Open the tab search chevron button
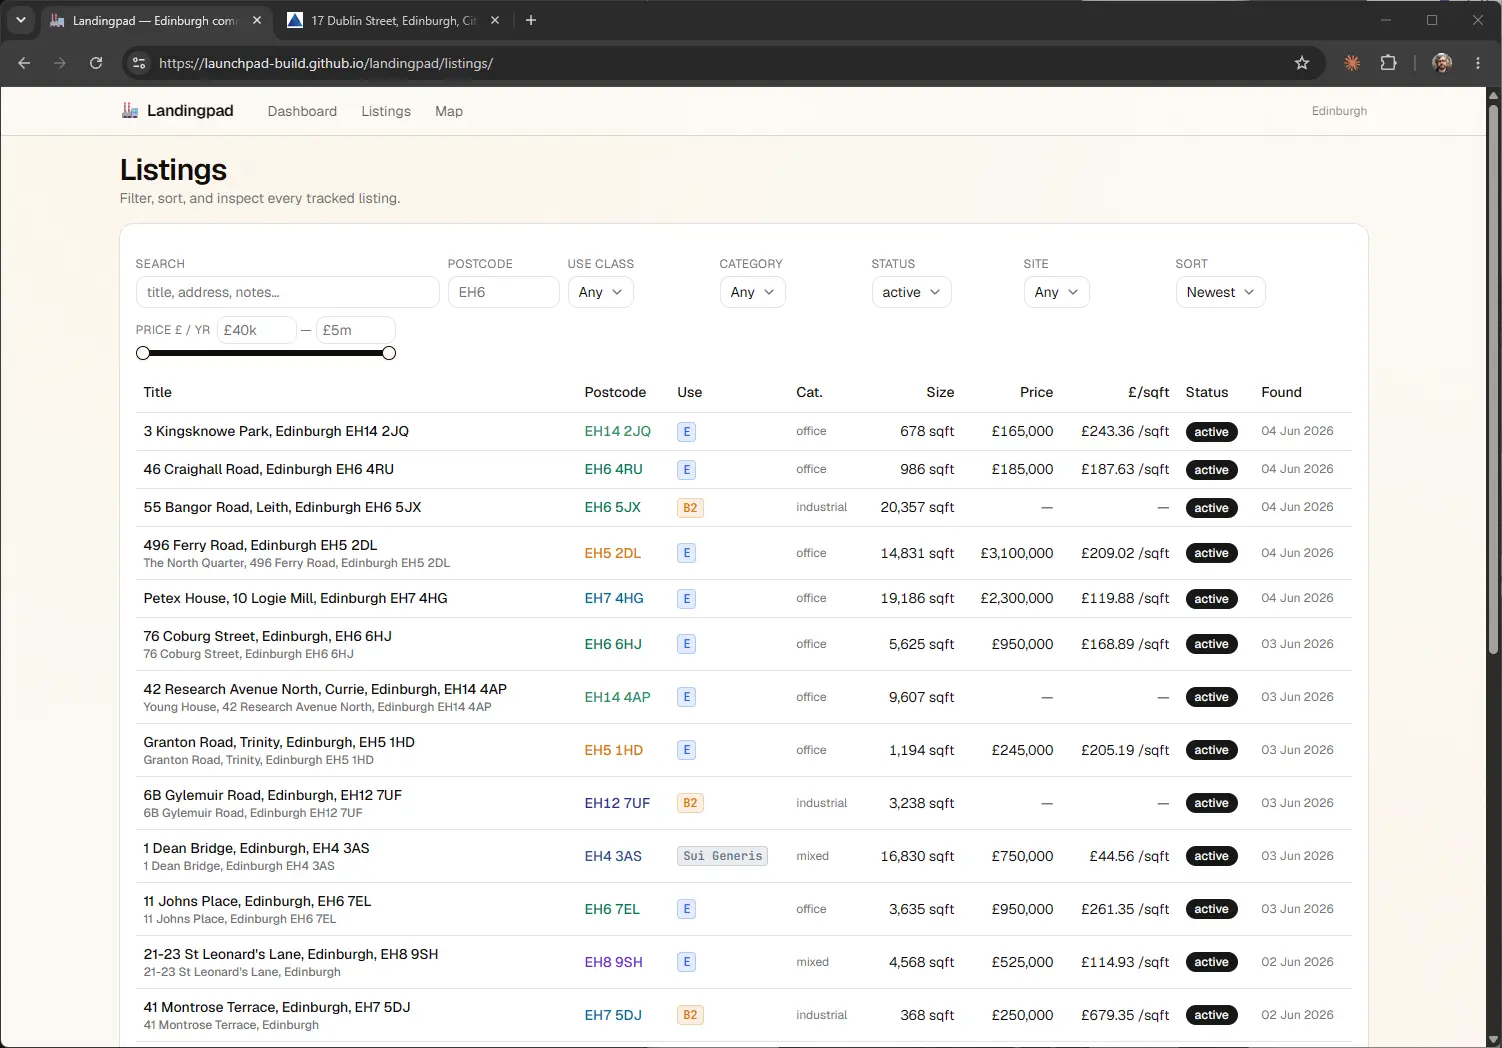Screen dimensions: 1502x1048 point(20,20)
